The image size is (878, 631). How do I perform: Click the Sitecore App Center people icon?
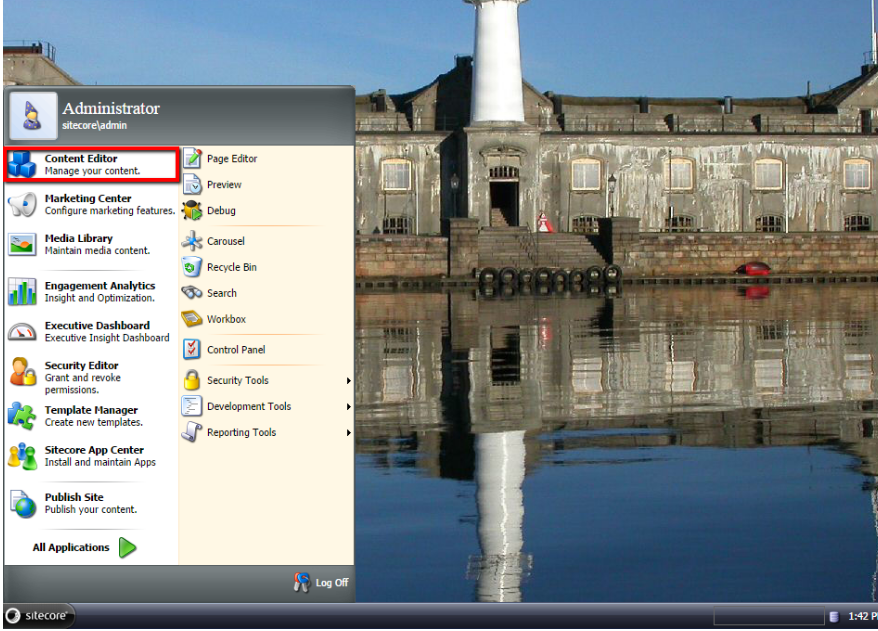[22, 456]
